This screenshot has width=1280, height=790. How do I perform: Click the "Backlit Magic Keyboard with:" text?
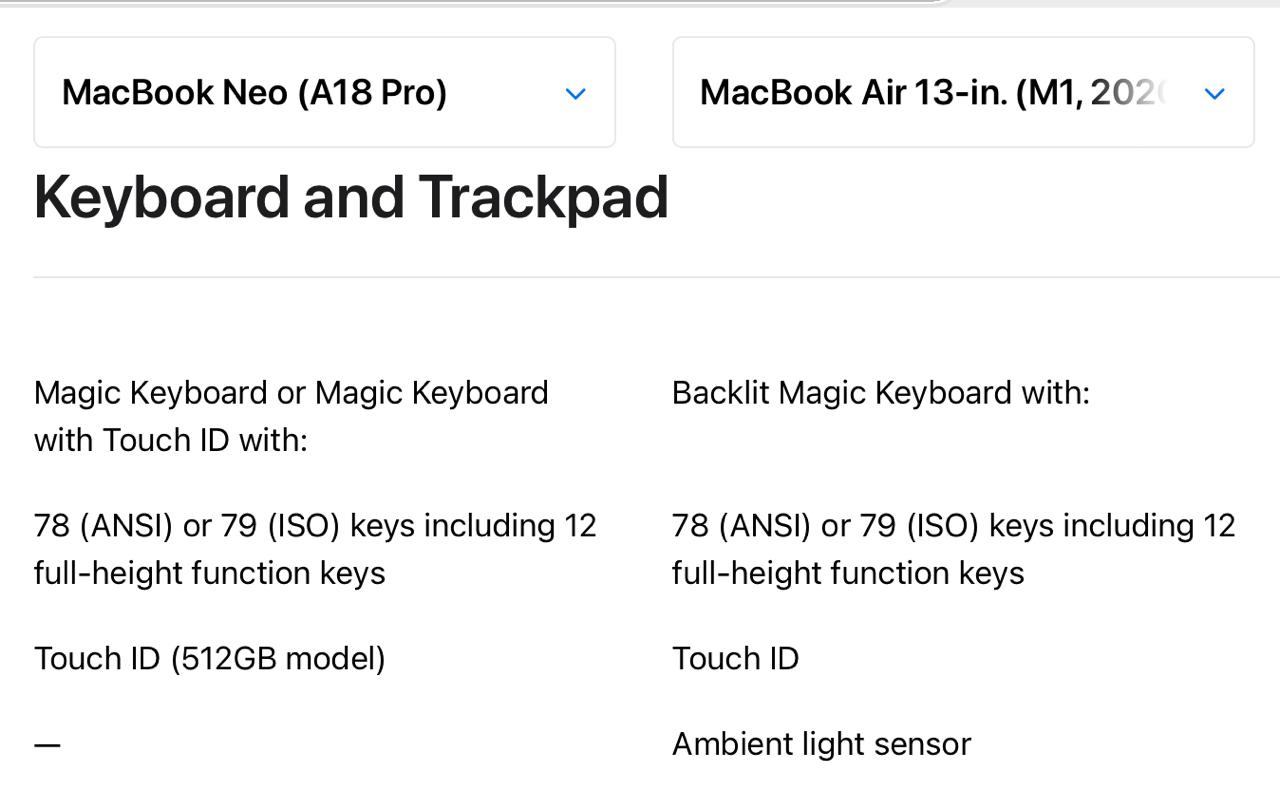pyautogui.click(x=880, y=393)
